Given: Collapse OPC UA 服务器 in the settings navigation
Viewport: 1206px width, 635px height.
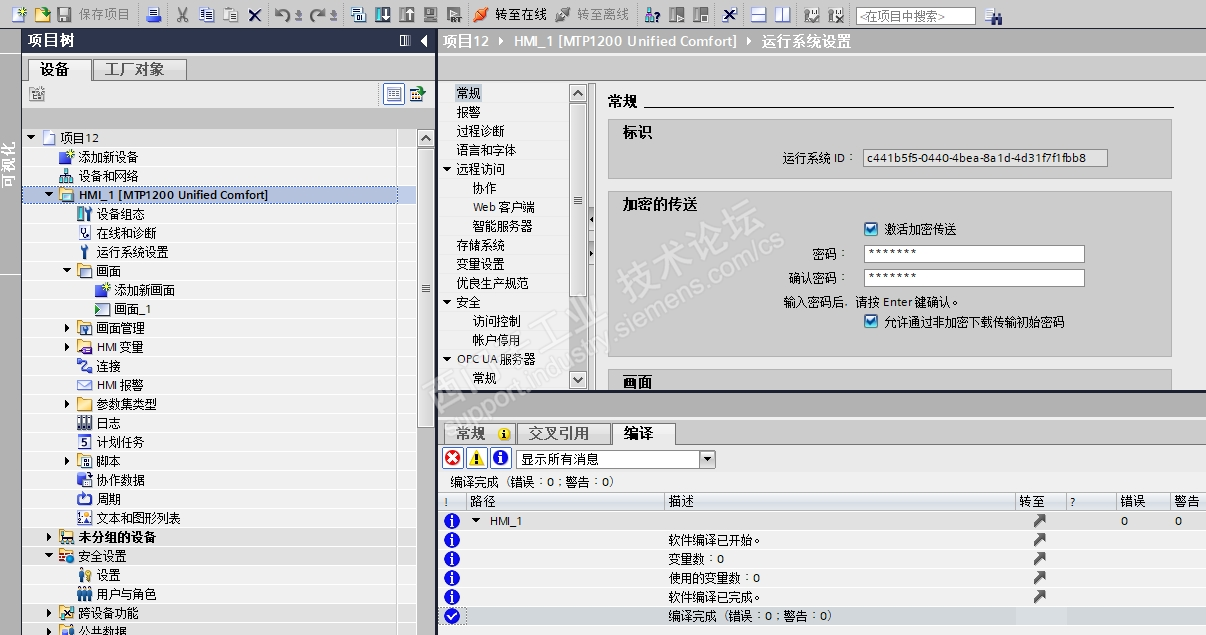Looking at the screenshot, I should pyautogui.click(x=447, y=359).
